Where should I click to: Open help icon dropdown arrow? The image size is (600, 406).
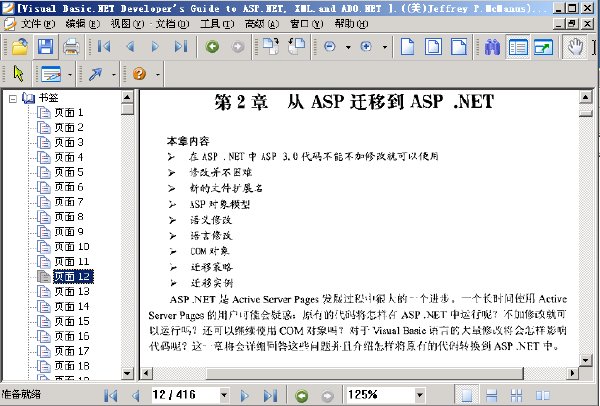tap(158, 74)
